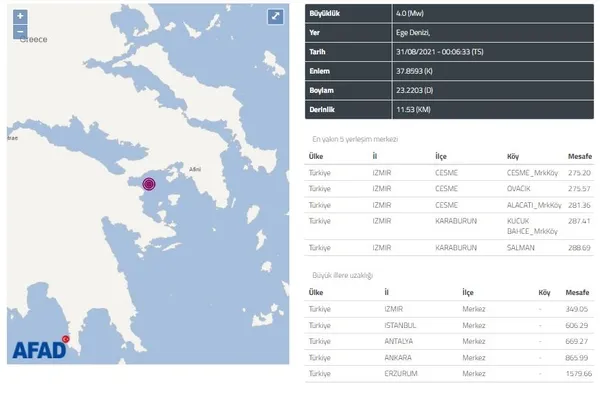This screenshot has height=405, width=600.
Task: Select the distance value 275.57
Action: point(579,188)
